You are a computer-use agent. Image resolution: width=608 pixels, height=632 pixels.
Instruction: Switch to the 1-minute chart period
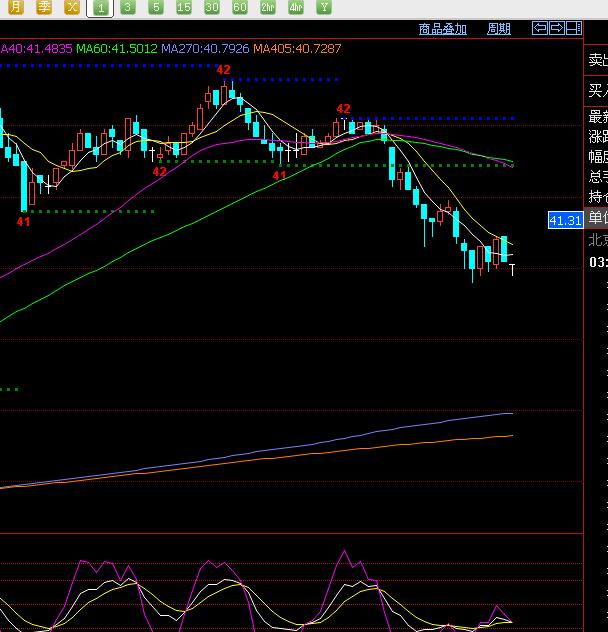point(100,8)
